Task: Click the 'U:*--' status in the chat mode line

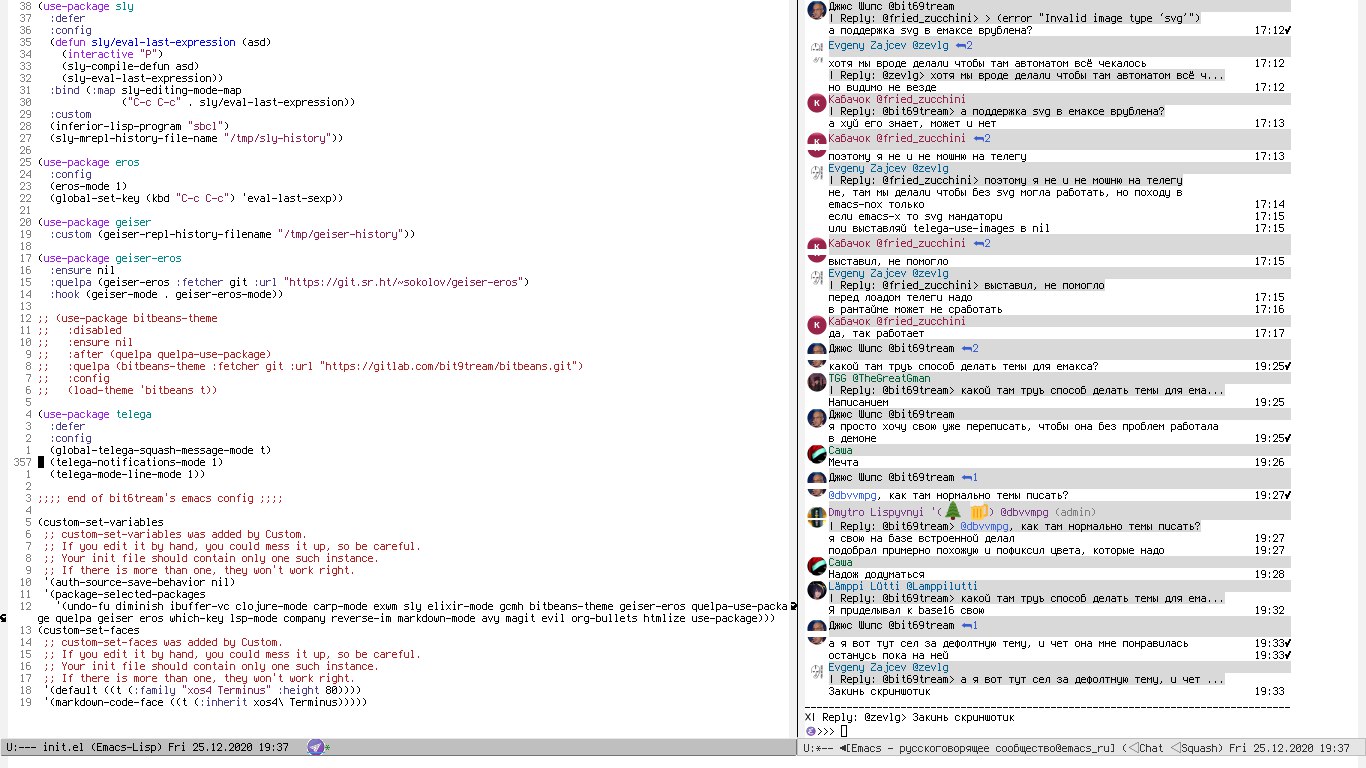Action: coord(820,748)
